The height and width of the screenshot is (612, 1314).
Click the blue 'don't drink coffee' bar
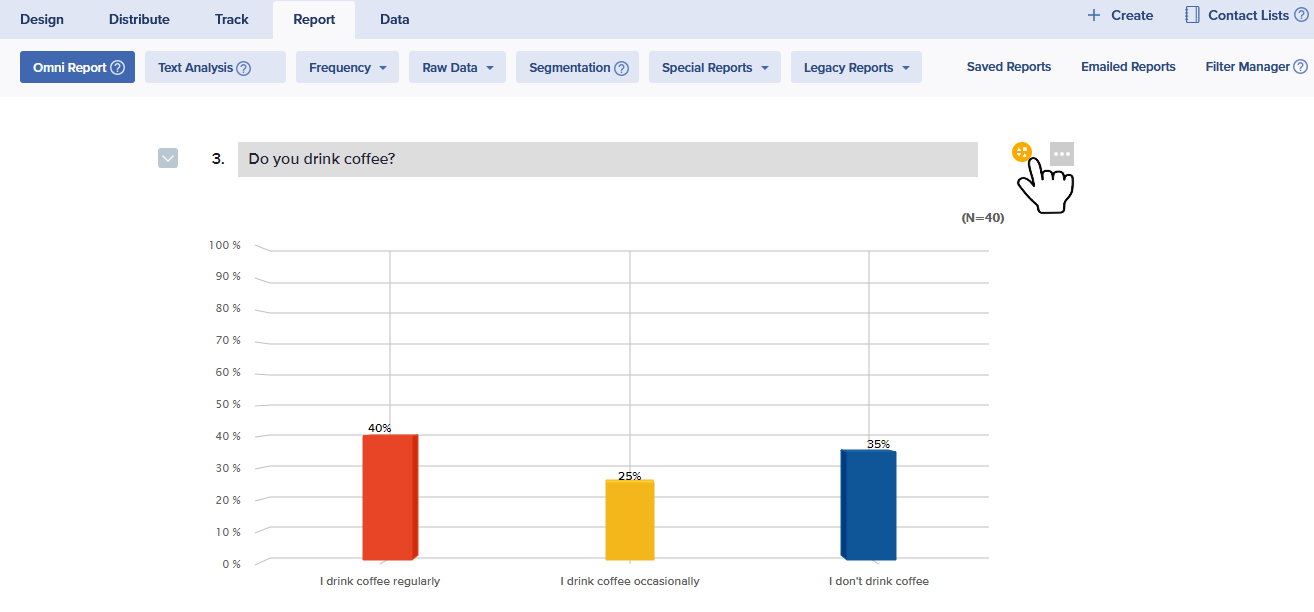pos(868,506)
